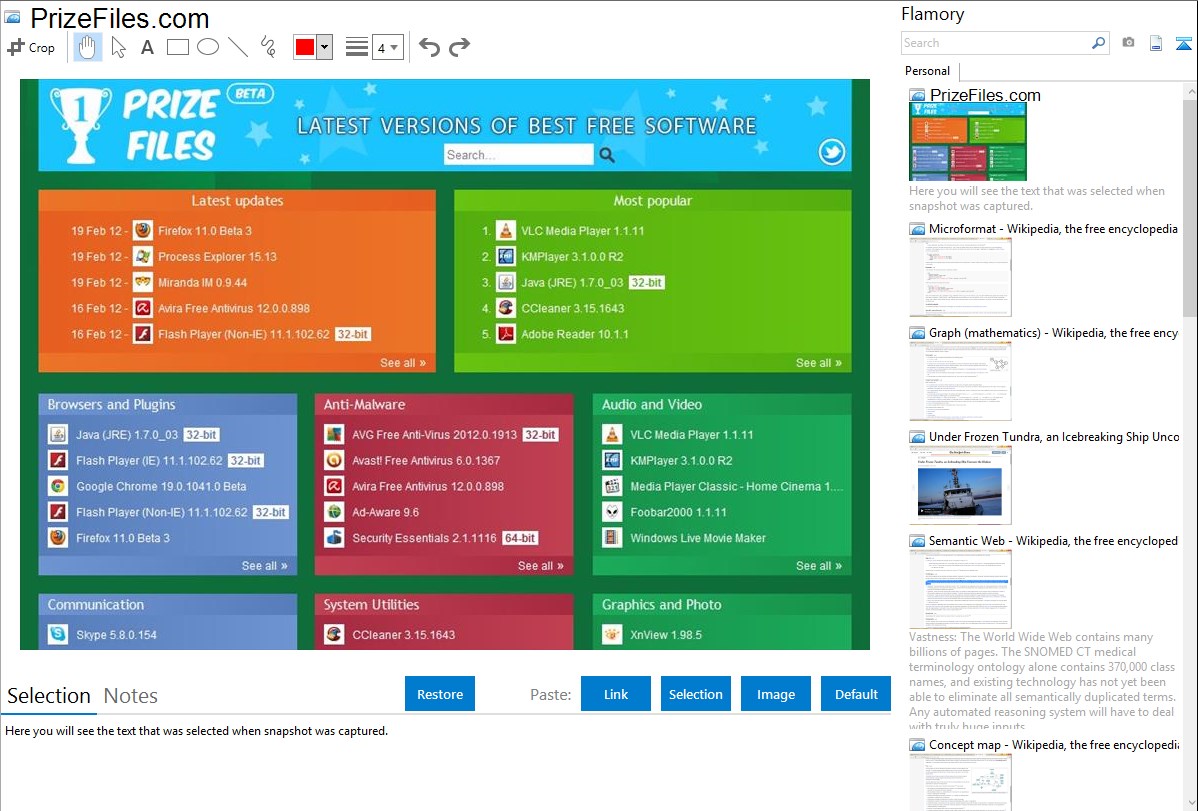The height and width of the screenshot is (811, 1198).
Task: Click the Paste Selection button
Action: click(695, 694)
